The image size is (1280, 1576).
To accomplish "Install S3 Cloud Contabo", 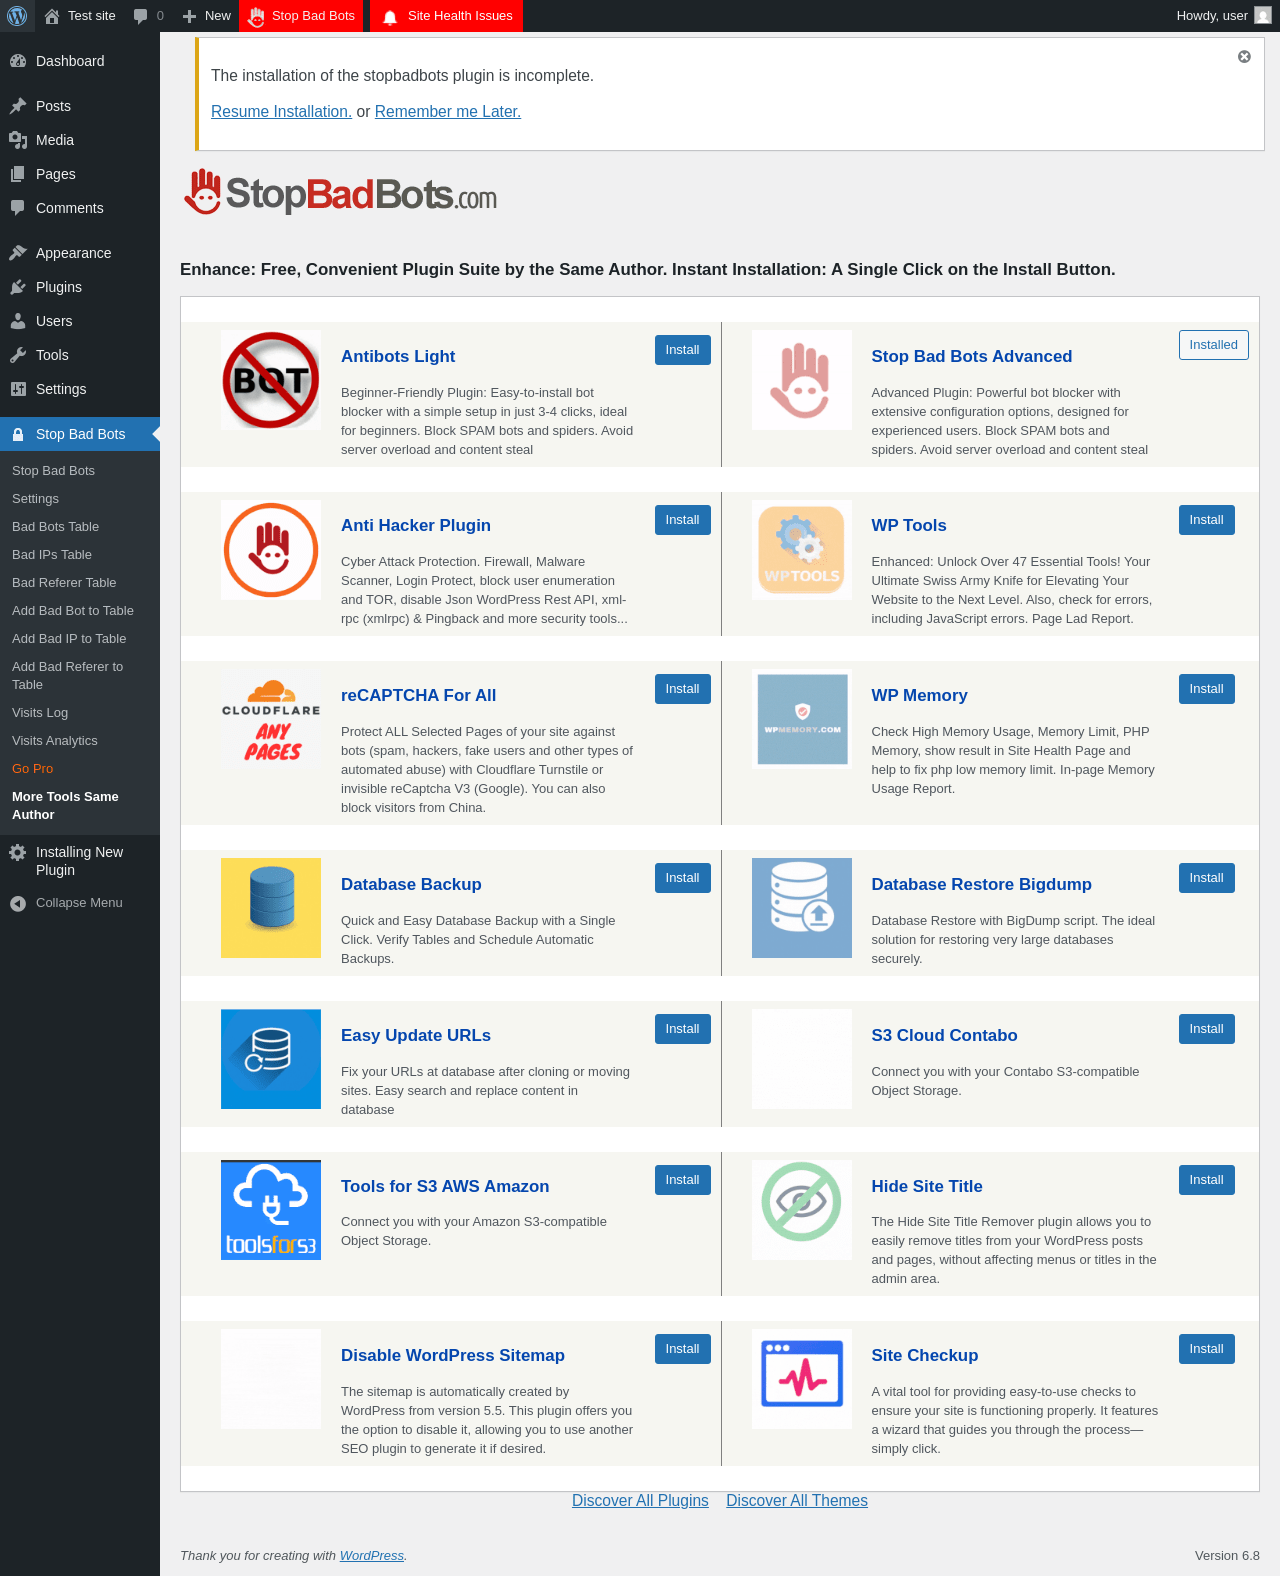I will tap(1207, 1029).
